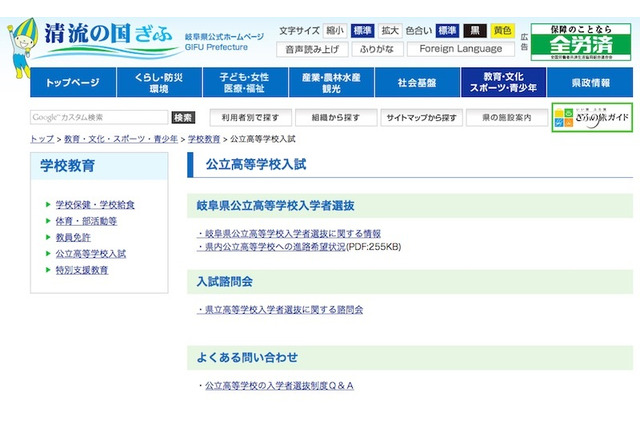
Task: Click the 検索 search button
Action: [183, 118]
